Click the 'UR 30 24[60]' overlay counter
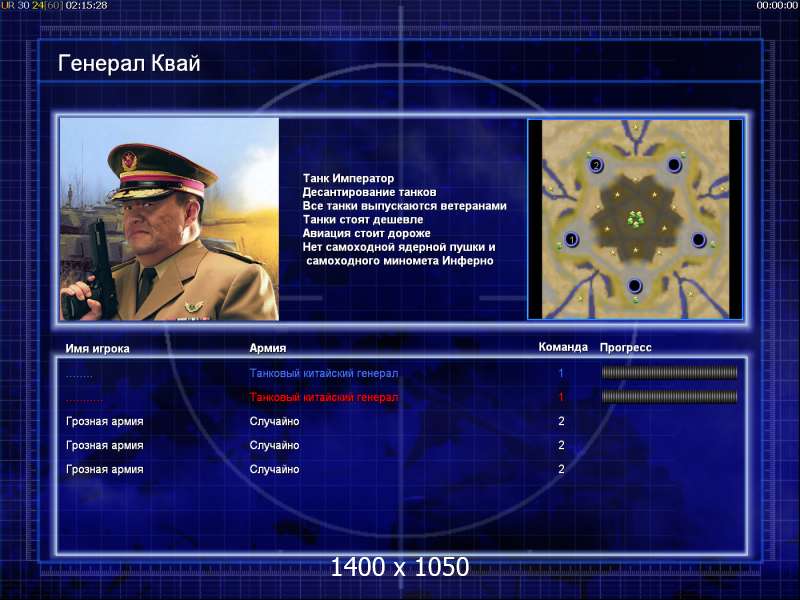Screen dimensions: 800x600 (32, 6)
